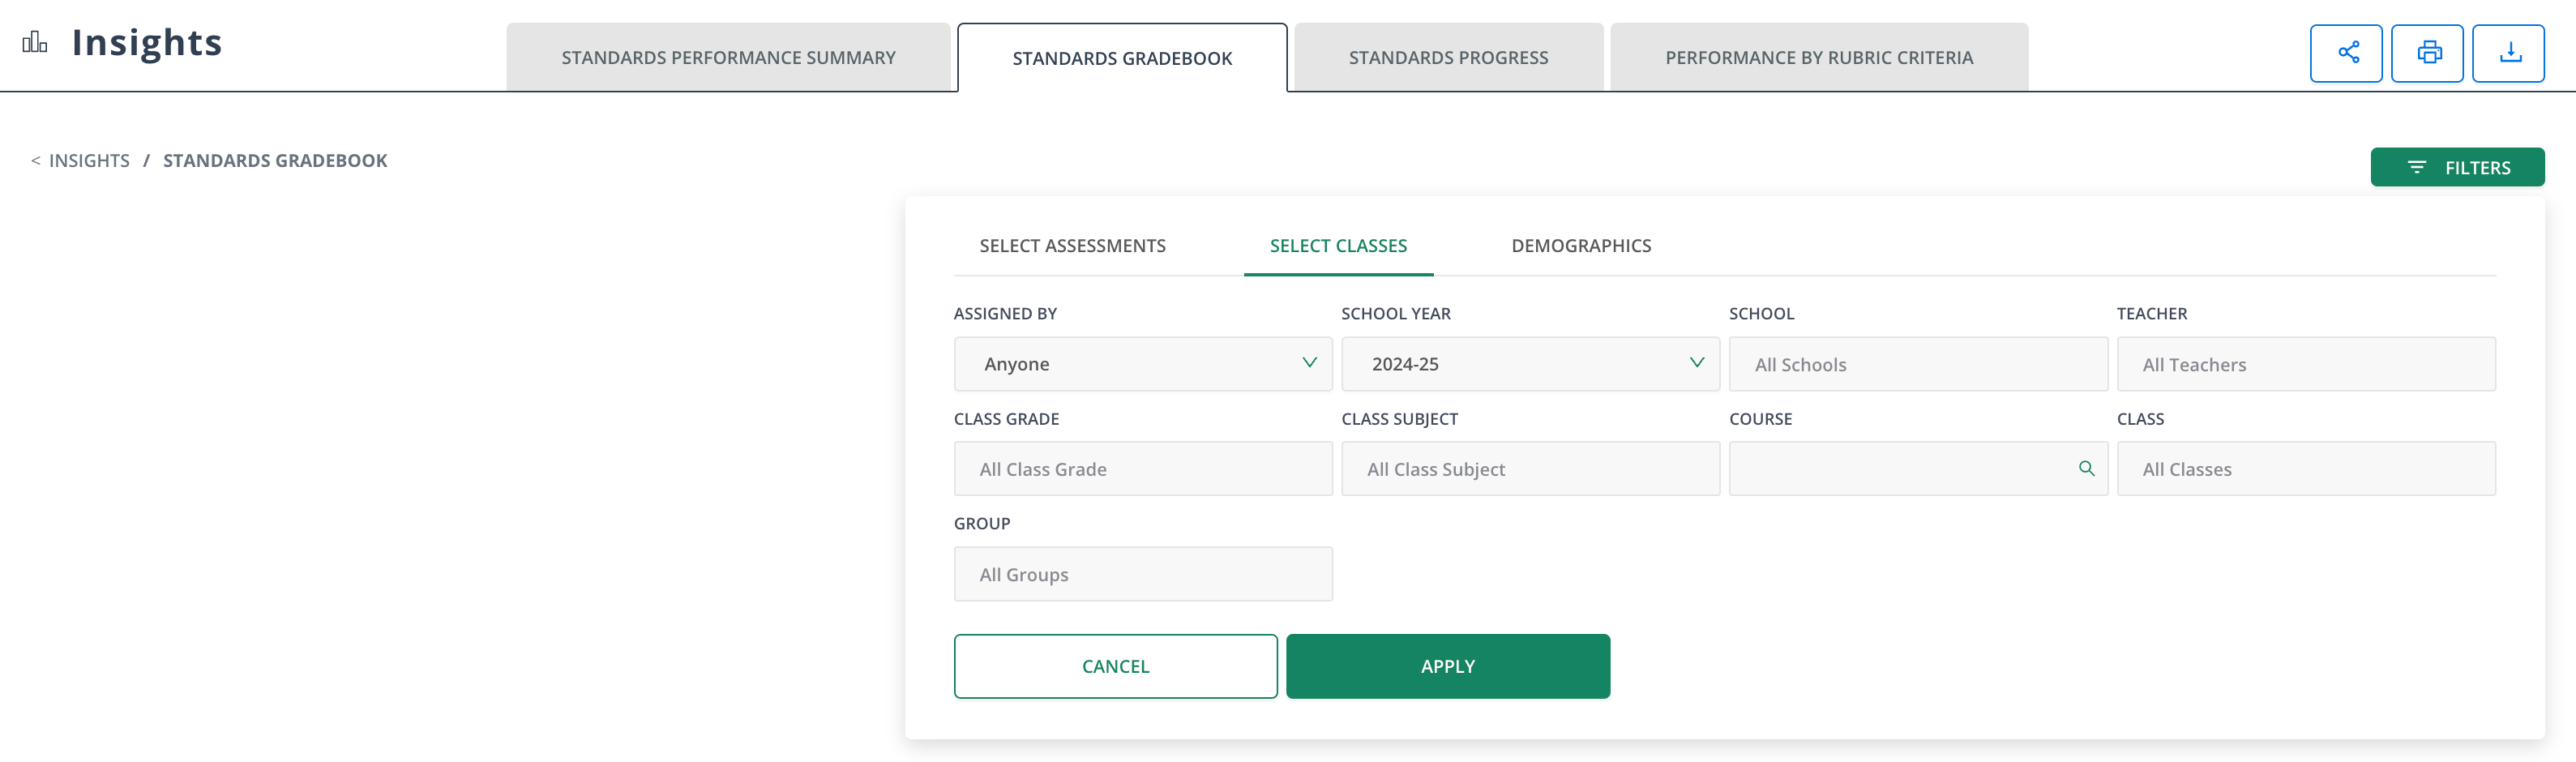Click the print icon button
This screenshot has width=2576, height=762.
coord(2427,53)
